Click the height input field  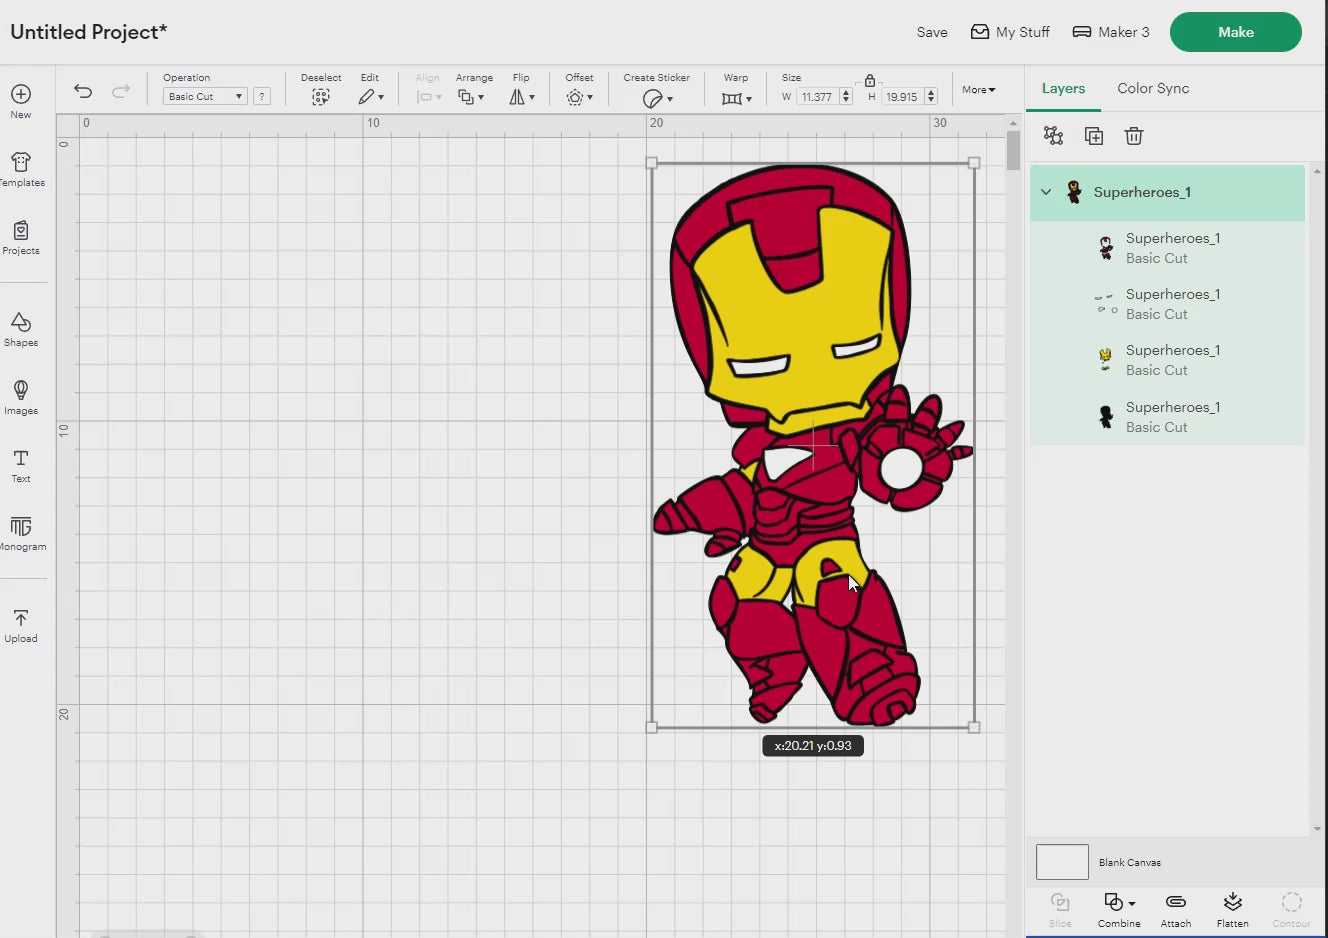coord(902,97)
